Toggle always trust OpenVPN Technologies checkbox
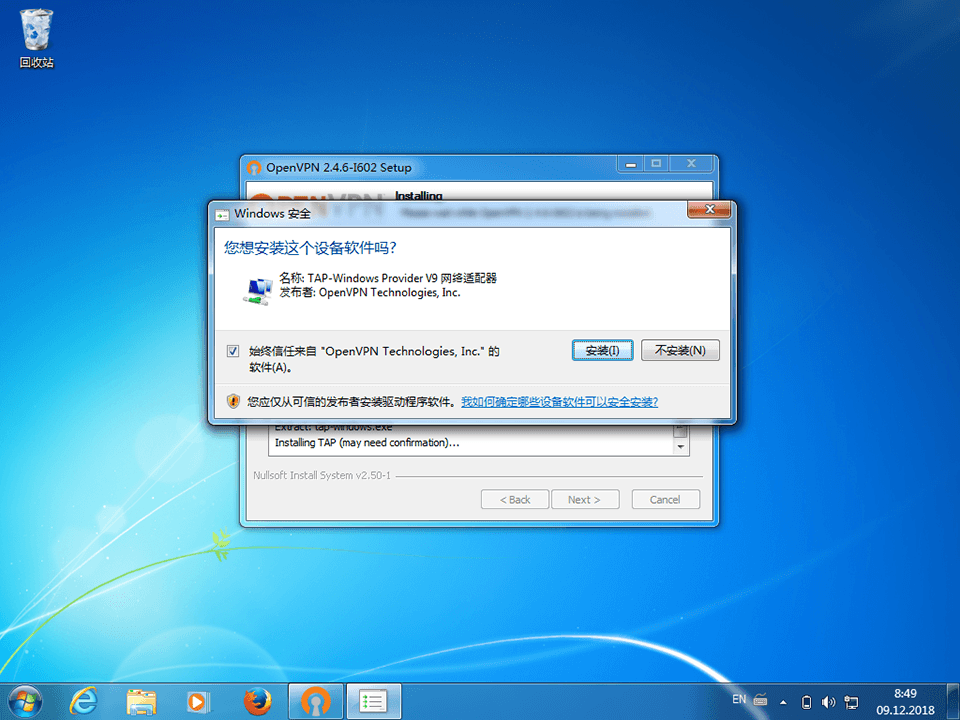 click(233, 351)
